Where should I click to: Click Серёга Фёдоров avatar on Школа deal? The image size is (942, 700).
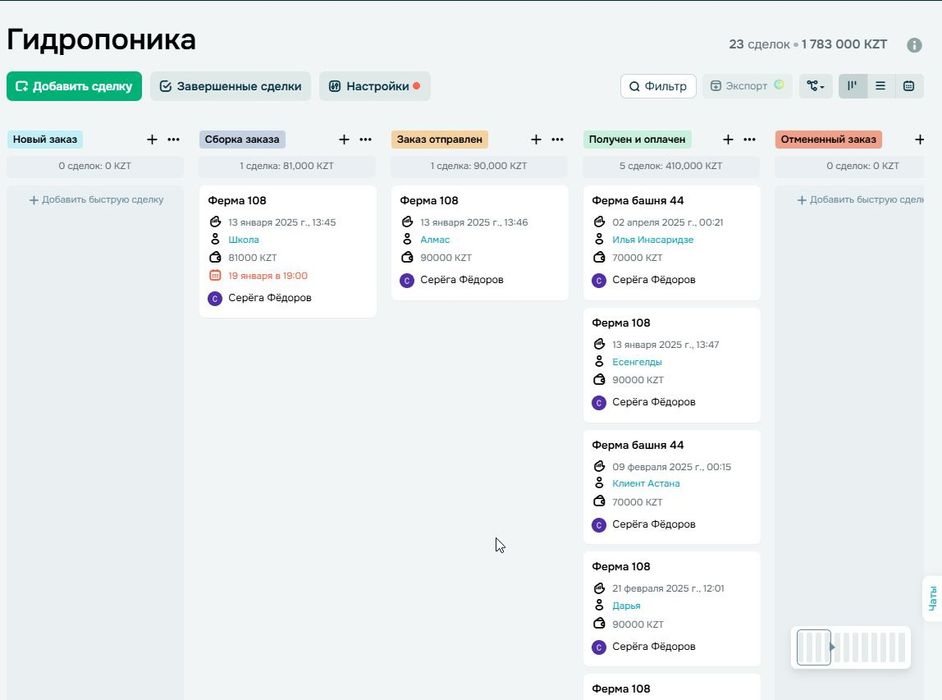coord(215,298)
